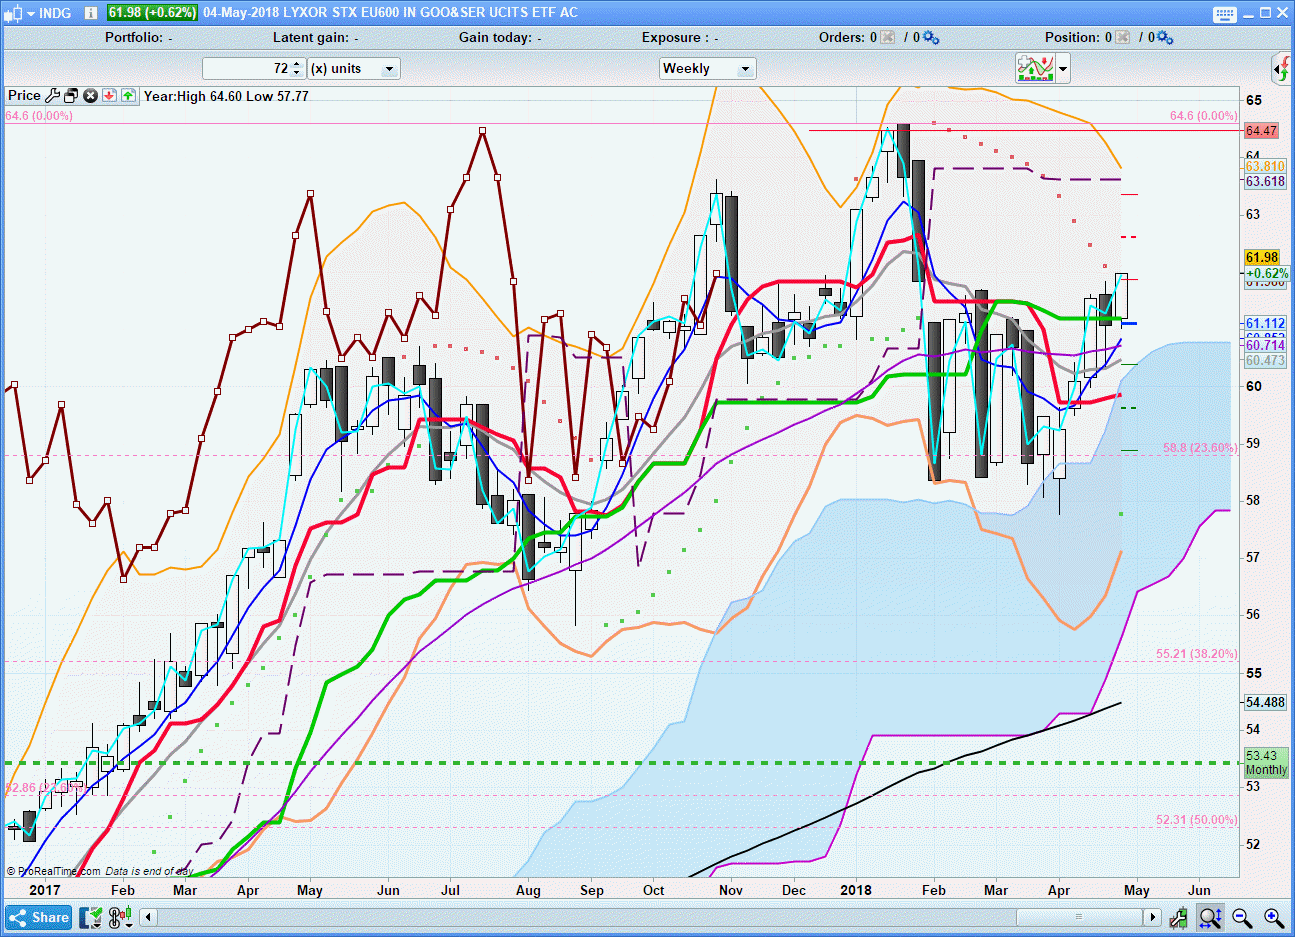
Task: Click the Year:High 64.60 Low 57.77 text
Action: [226, 96]
